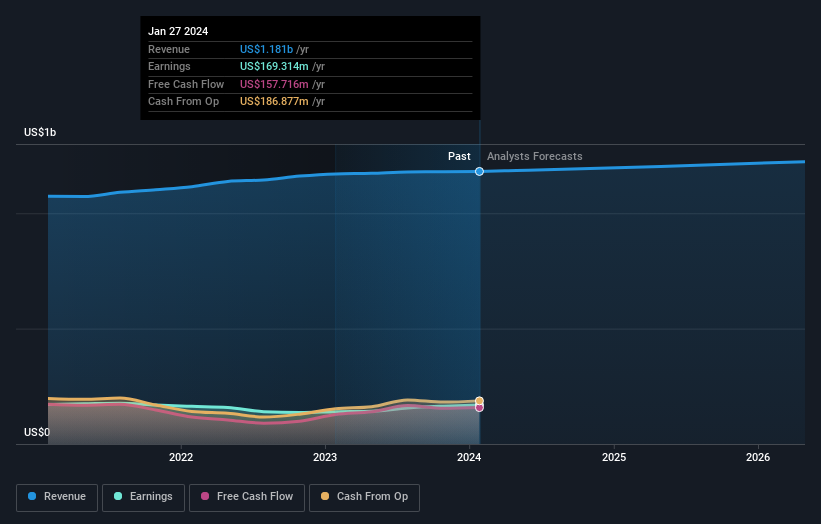Click the US$0 y-axis label
Screen dimensions: 821x524
tap(37, 432)
